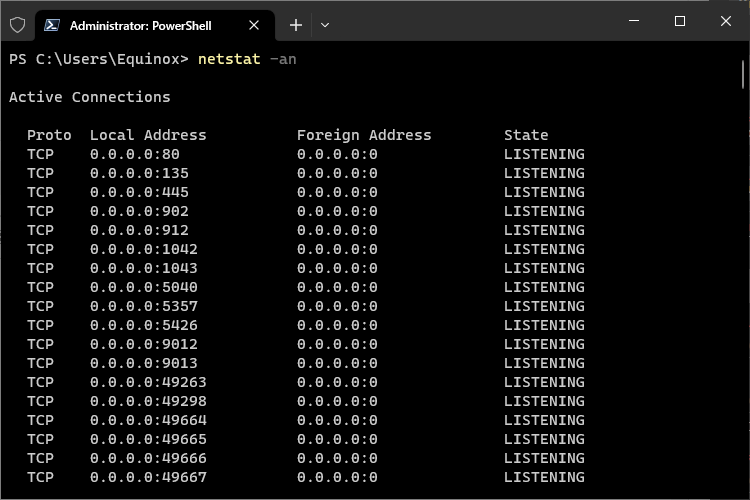Click the Active Connections heading
This screenshot has height=500, width=750.
90,97
